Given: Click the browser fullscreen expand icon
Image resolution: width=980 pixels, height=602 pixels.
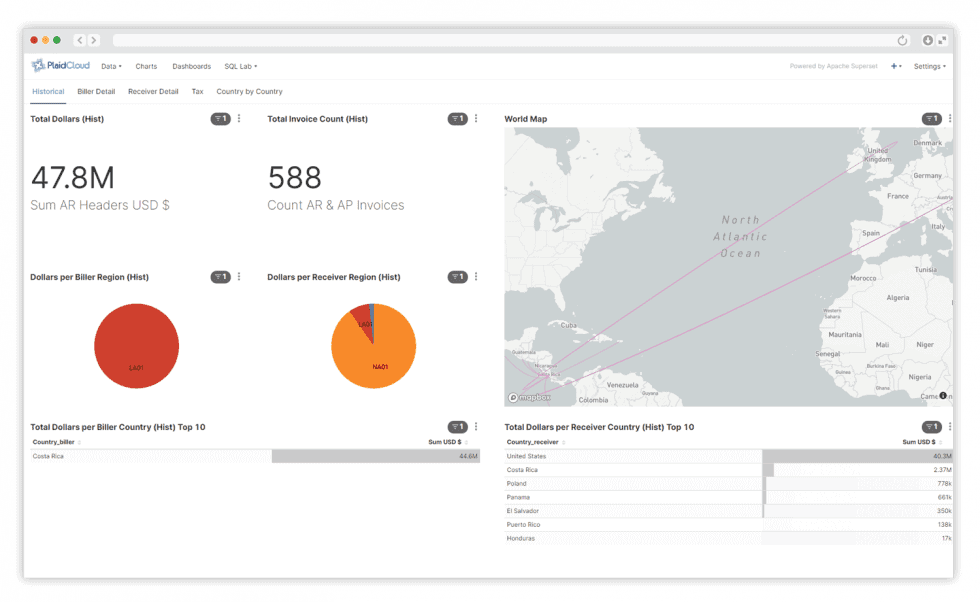Looking at the screenshot, I should pyautogui.click(x=942, y=40).
